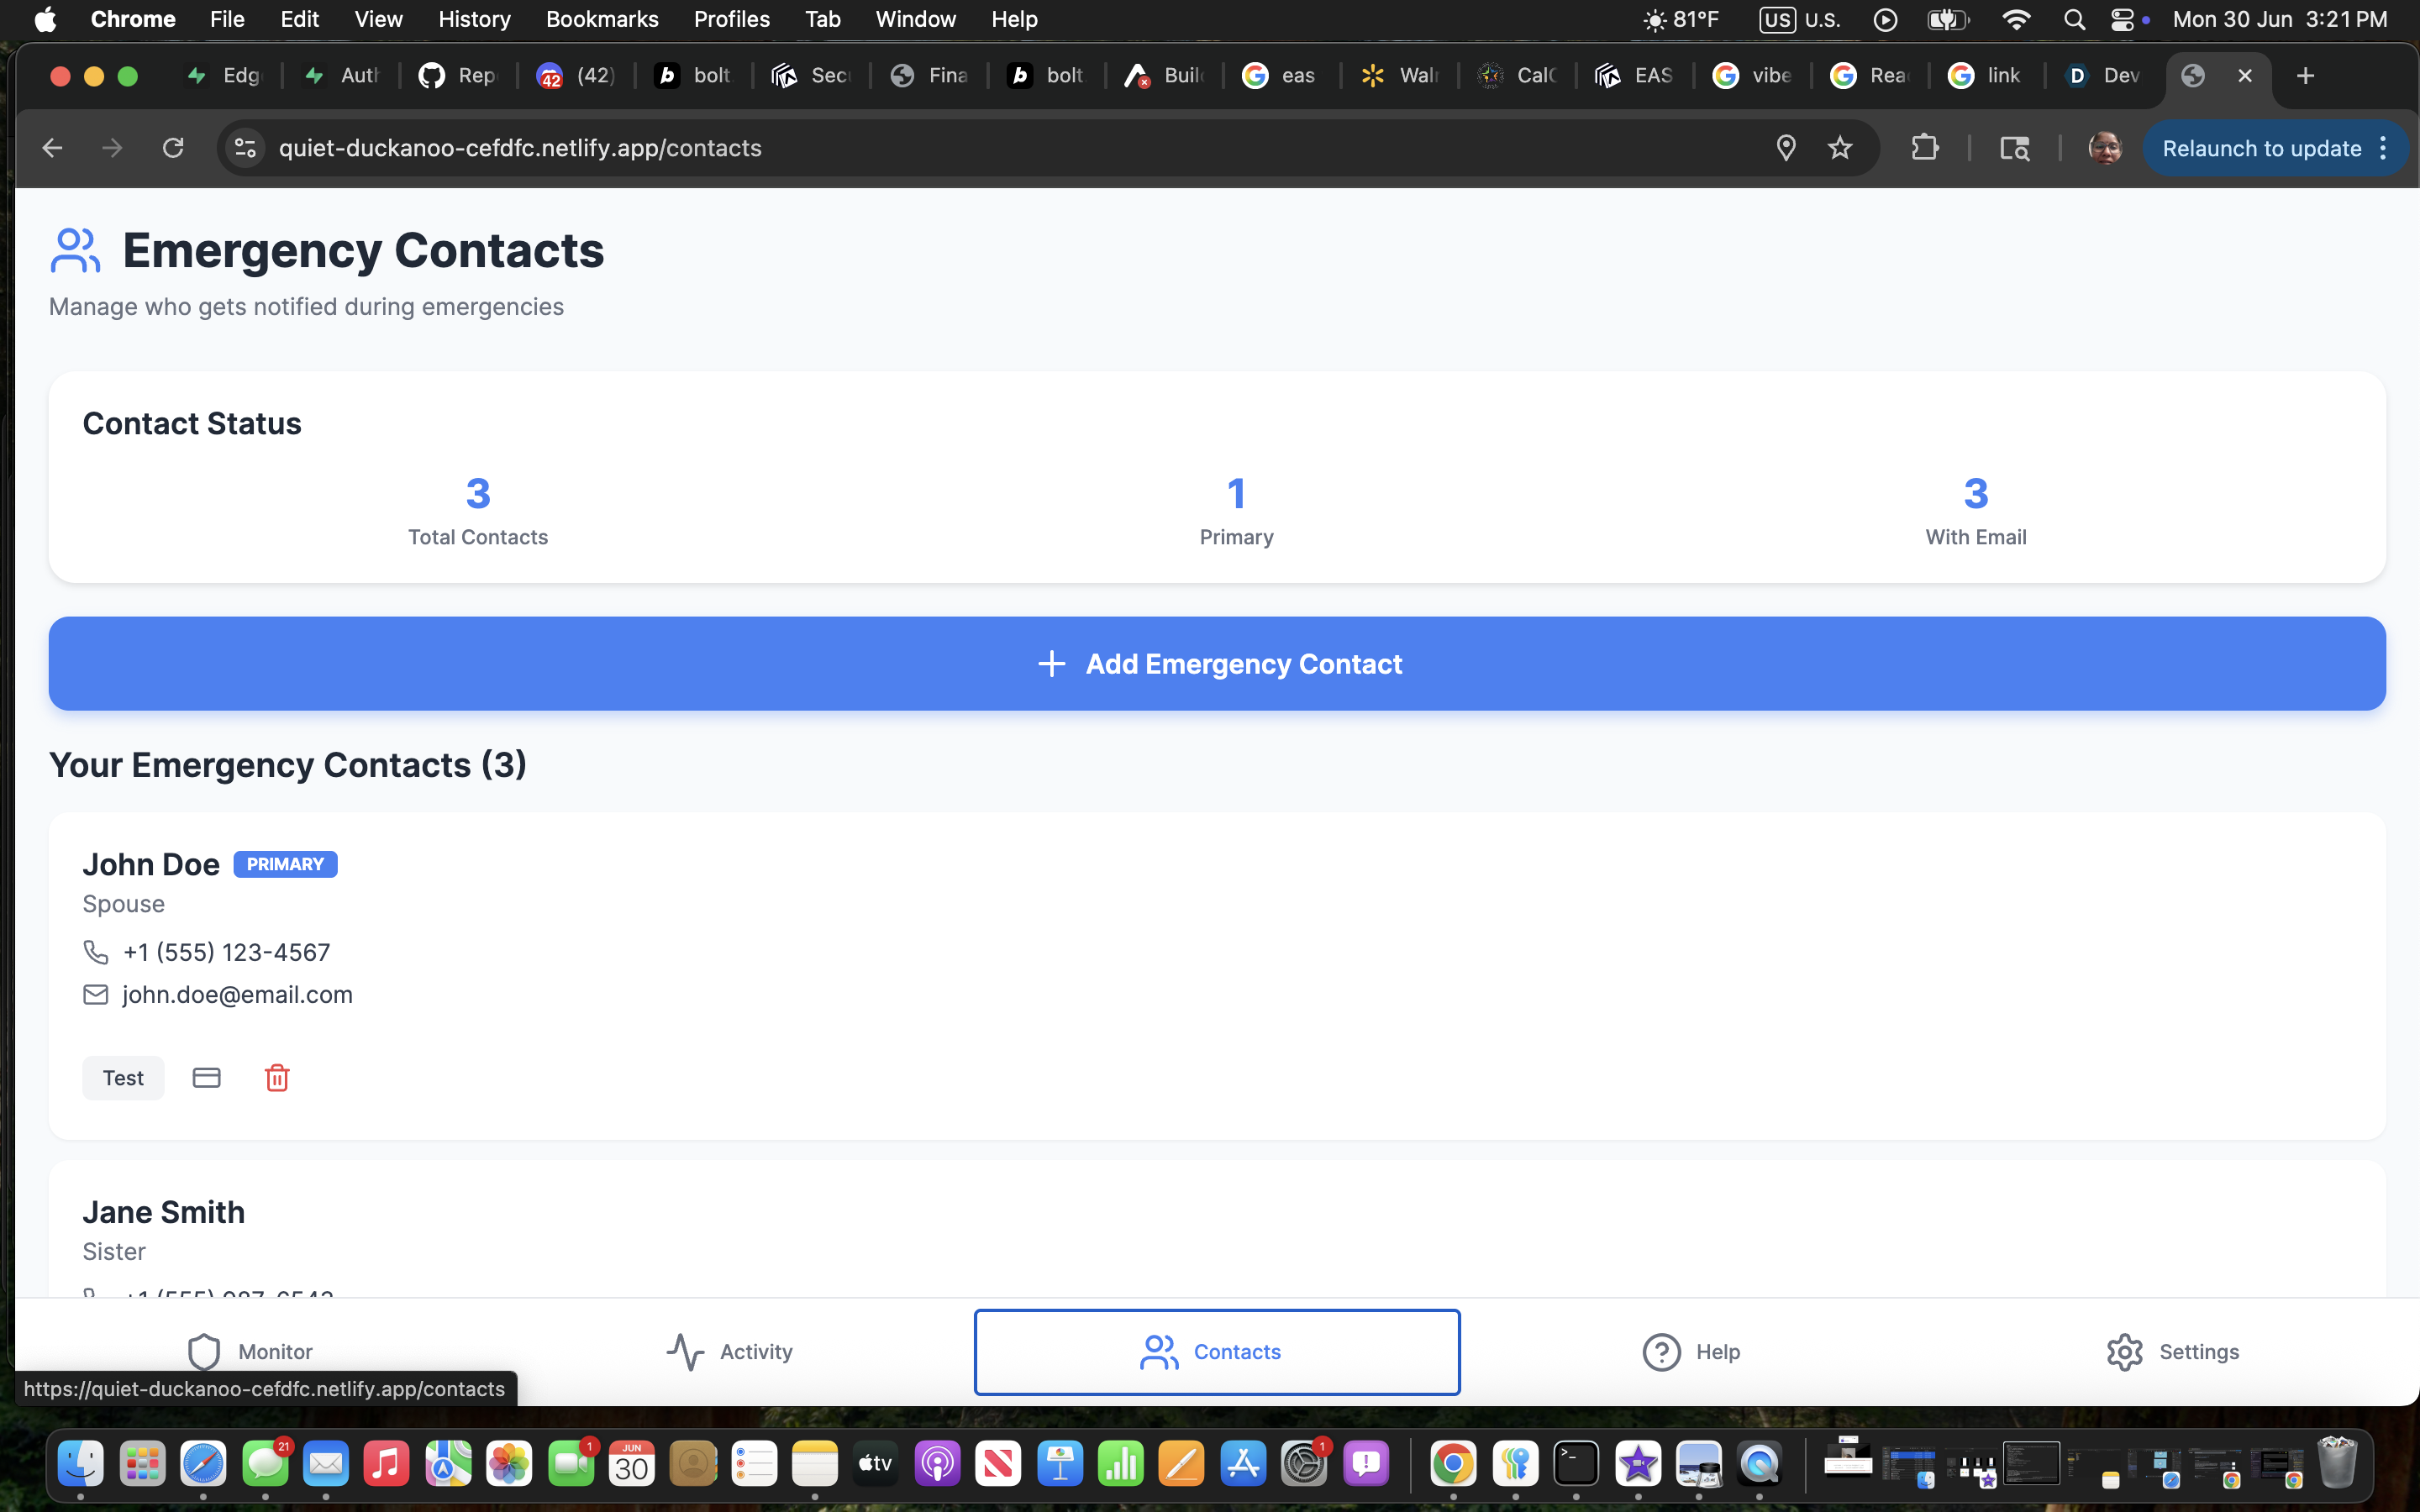Click the location pin in address bar

click(x=1785, y=148)
